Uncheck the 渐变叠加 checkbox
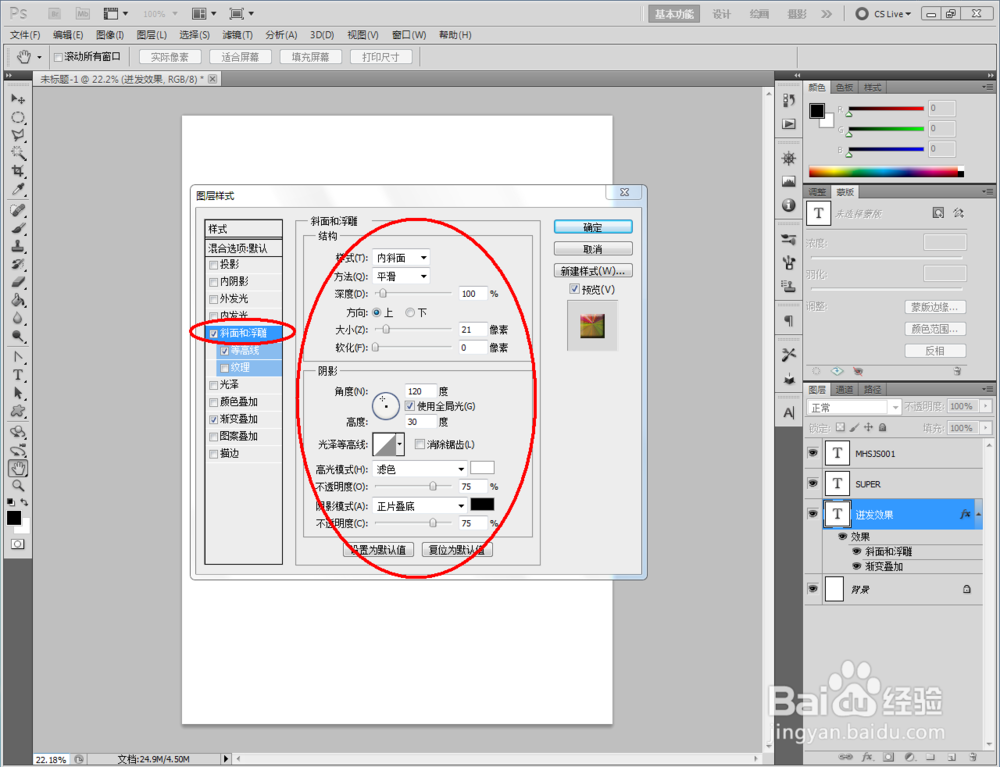The width and height of the screenshot is (1000, 767). coord(214,420)
